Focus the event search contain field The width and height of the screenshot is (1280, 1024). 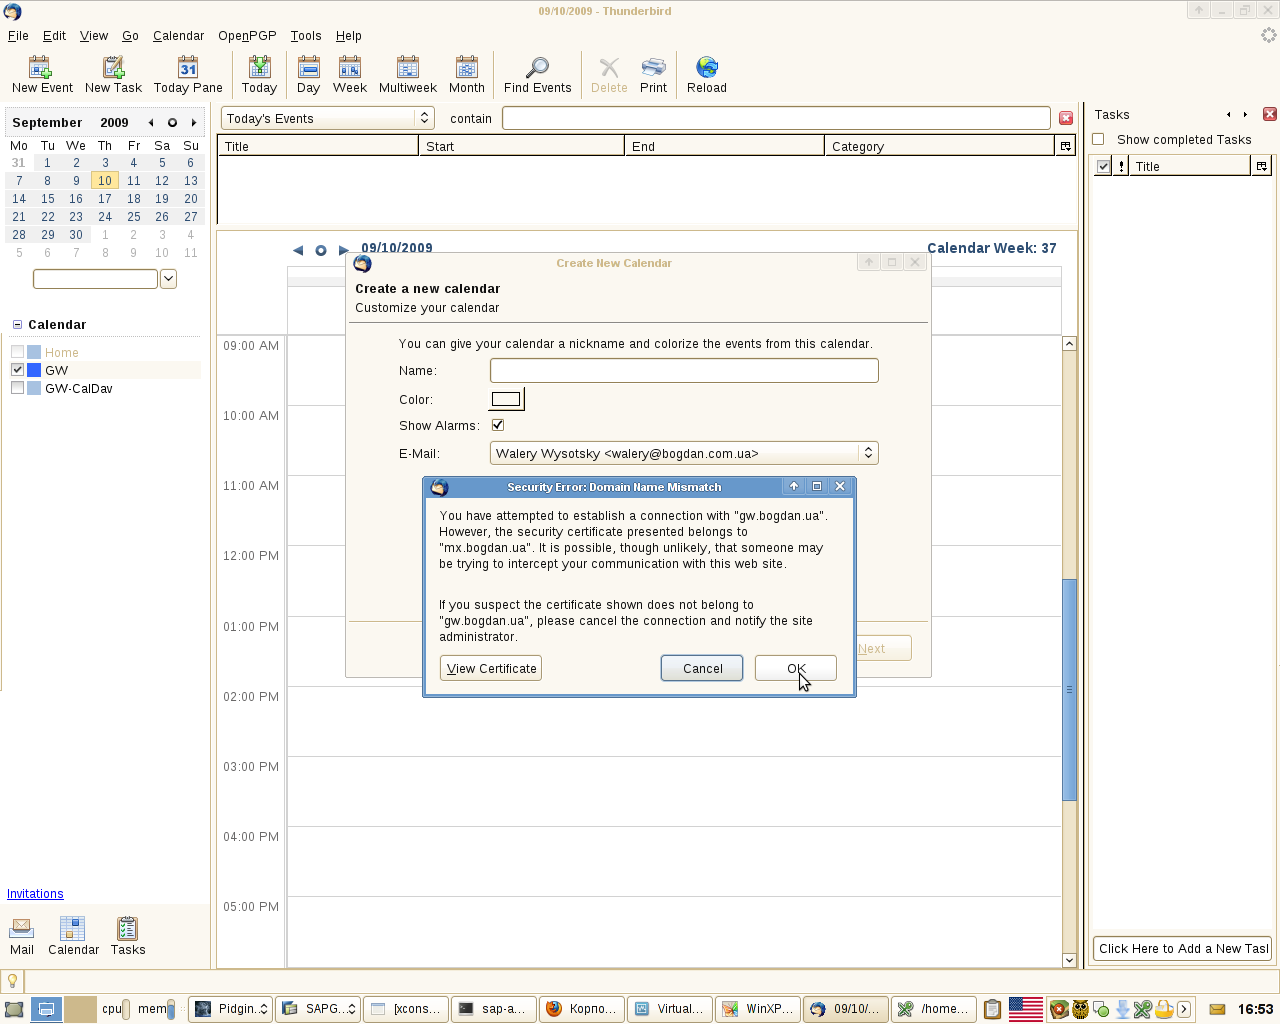pos(776,118)
